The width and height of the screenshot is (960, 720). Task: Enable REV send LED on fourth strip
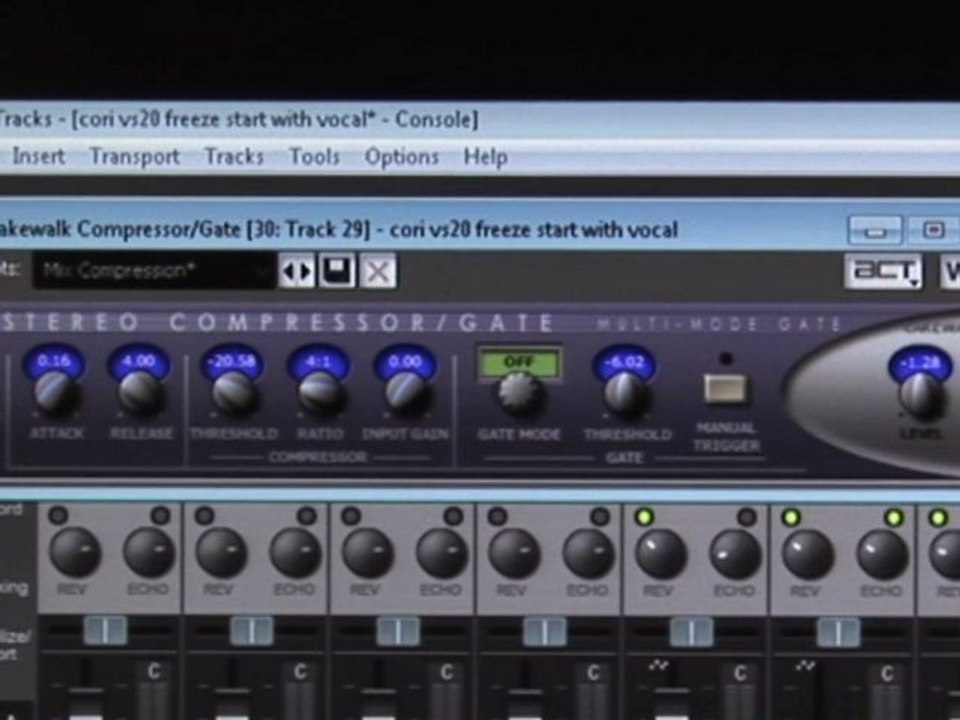[497, 517]
